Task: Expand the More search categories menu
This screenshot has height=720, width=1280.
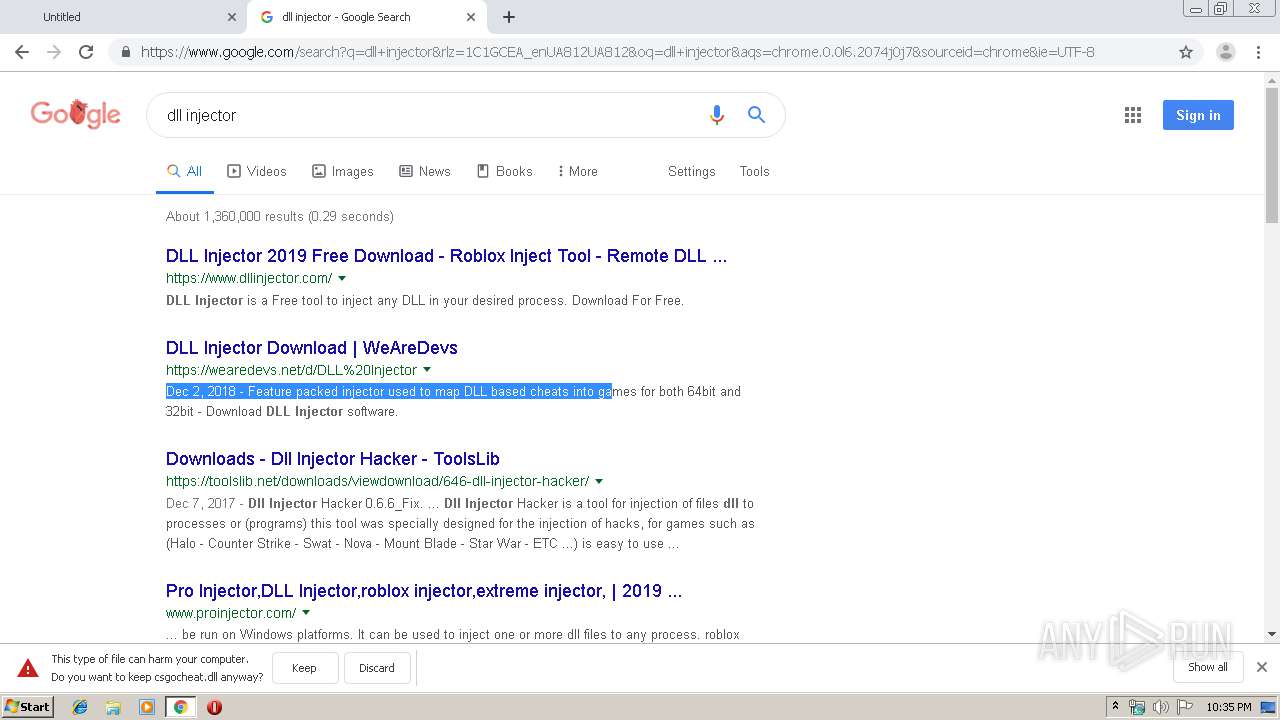Action: [578, 171]
